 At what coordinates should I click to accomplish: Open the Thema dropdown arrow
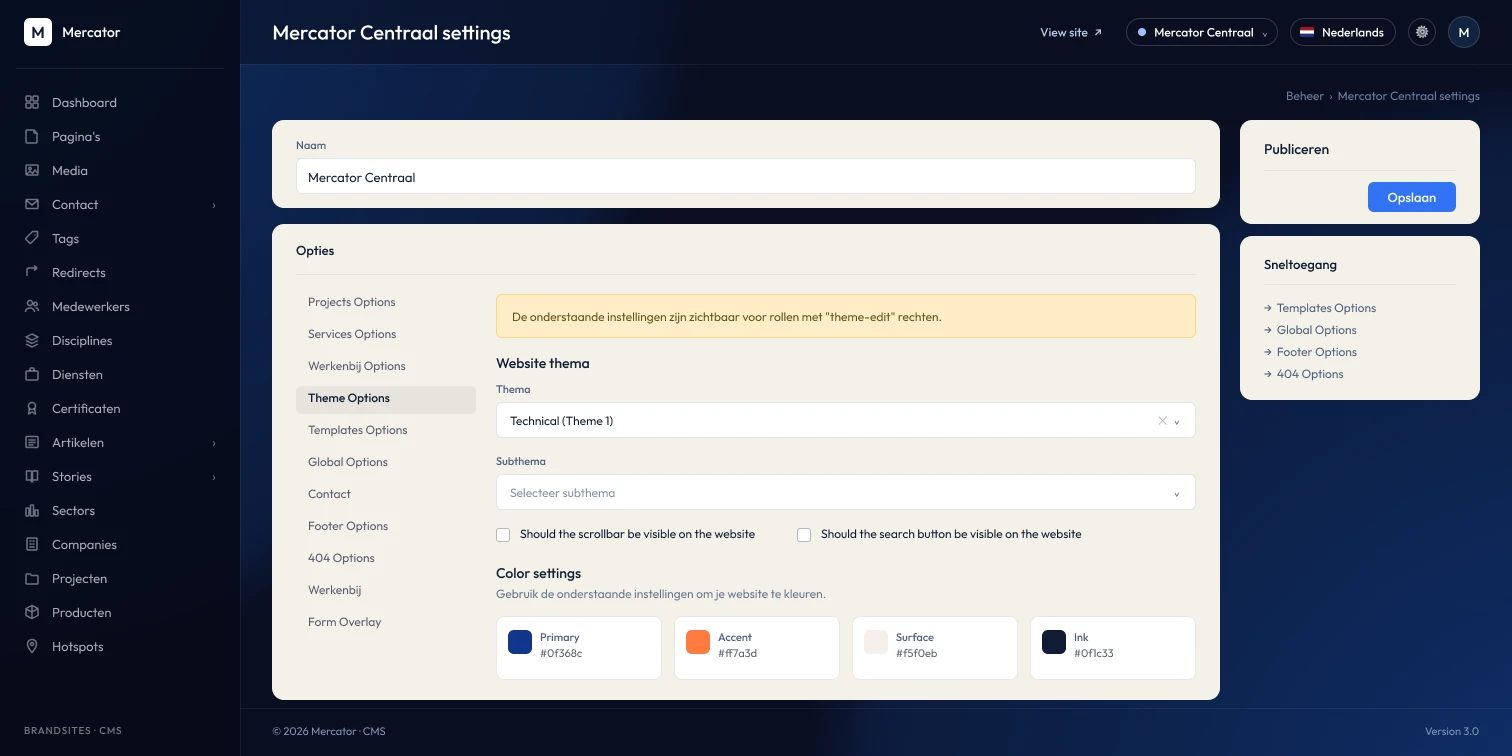coord(1177,422)
